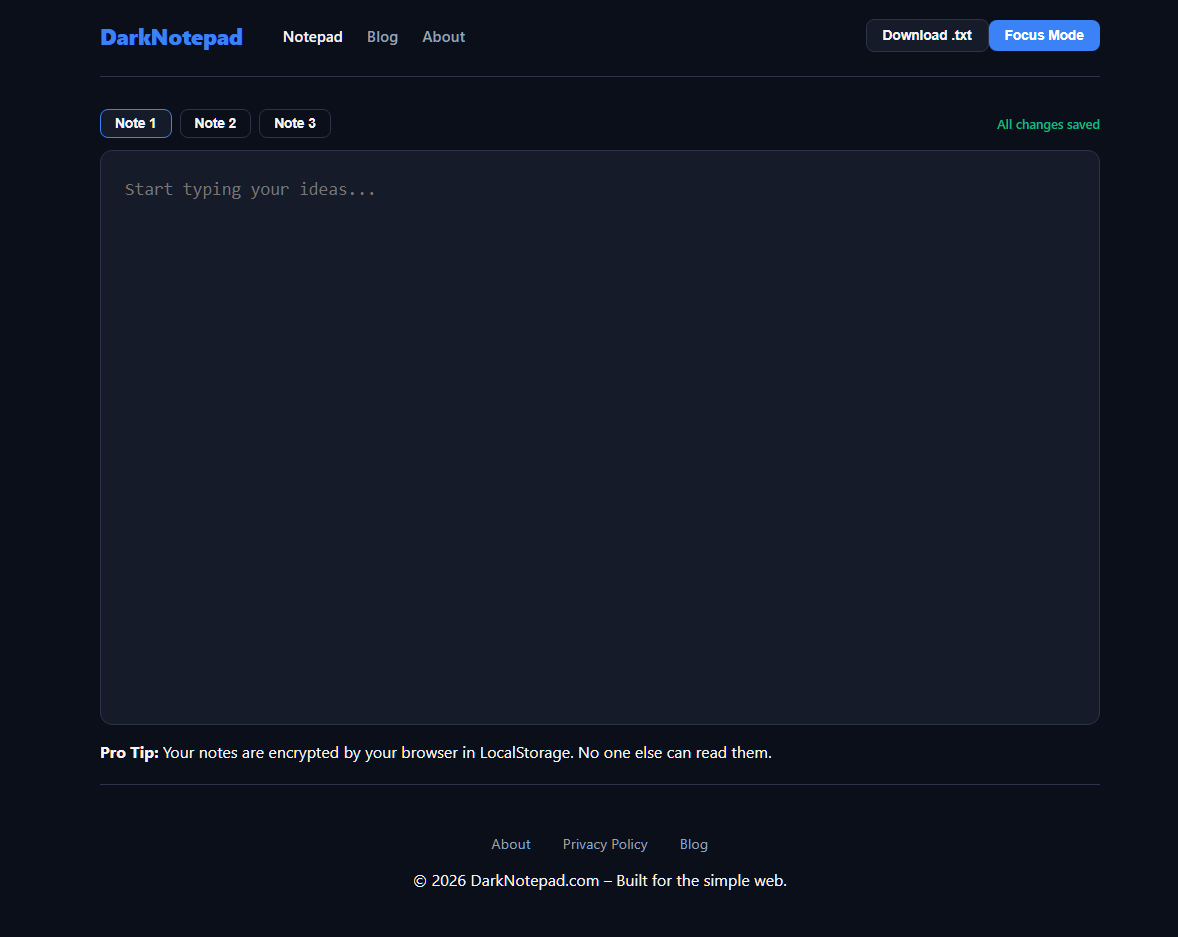Switch to the Note 2 tab
The image size is (1178, 937).
tap(215, 123)
